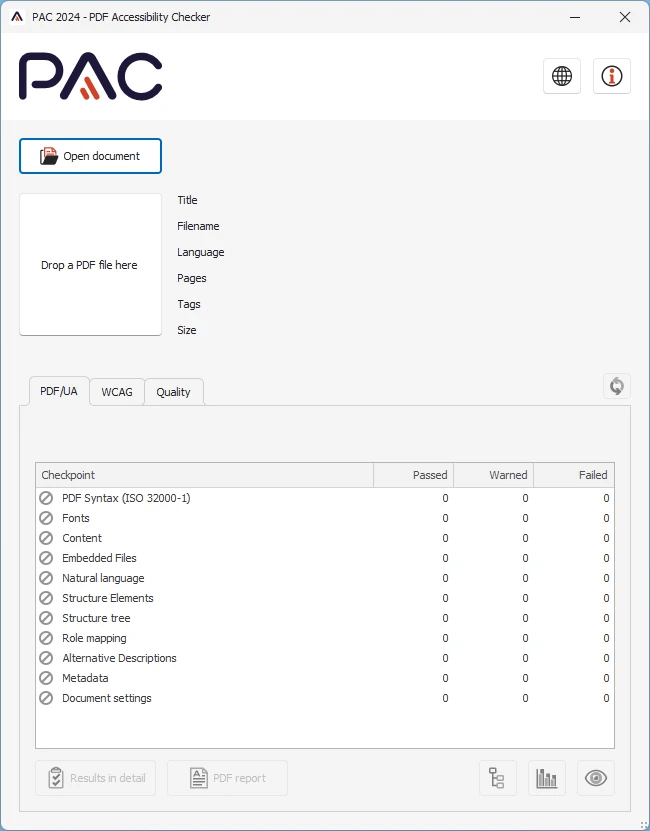
Task: Click the Passed column header
Action: (414, 475)
